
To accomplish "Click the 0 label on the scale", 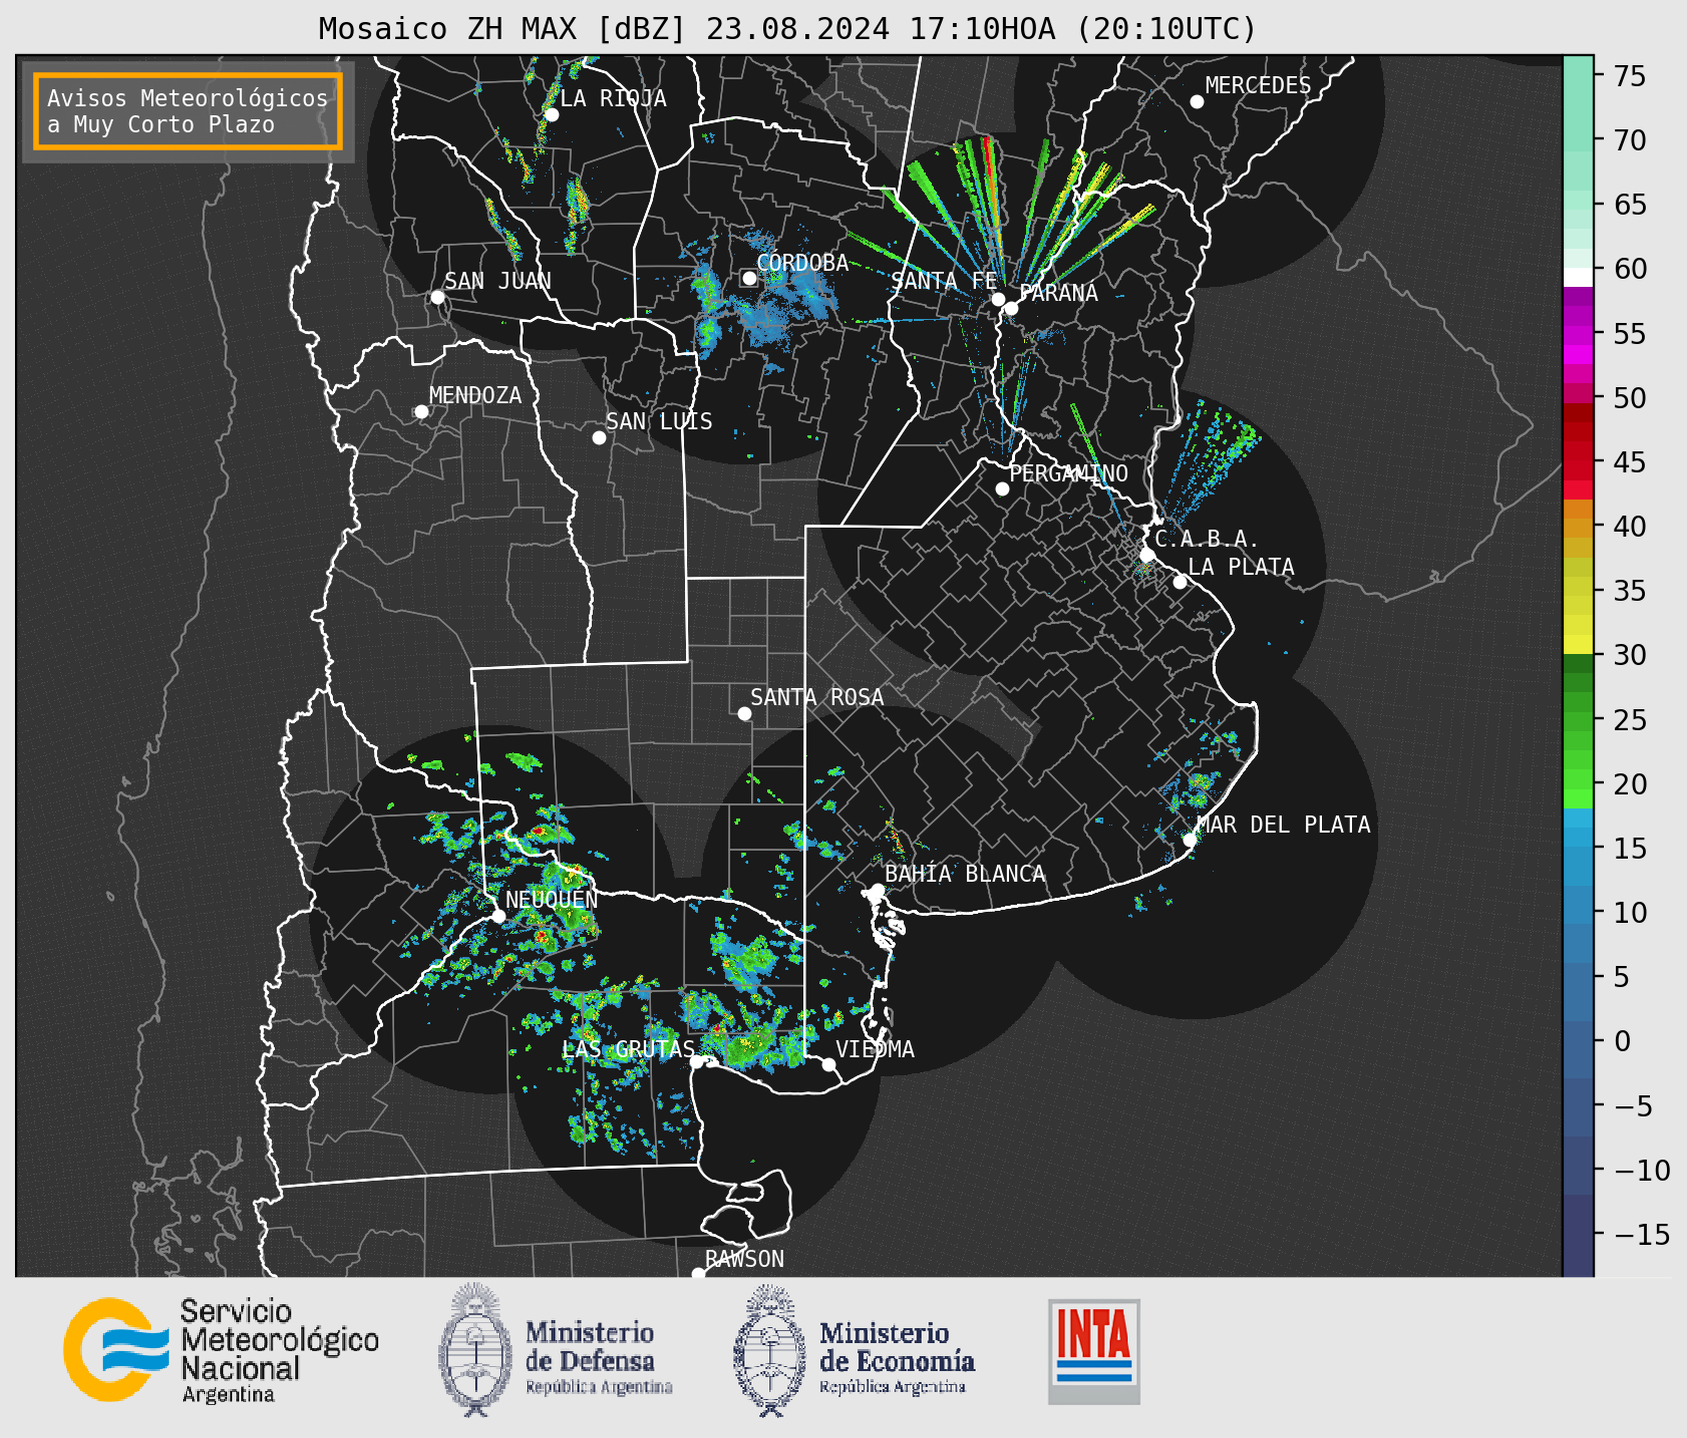I will click(x=1622, y=1041).
